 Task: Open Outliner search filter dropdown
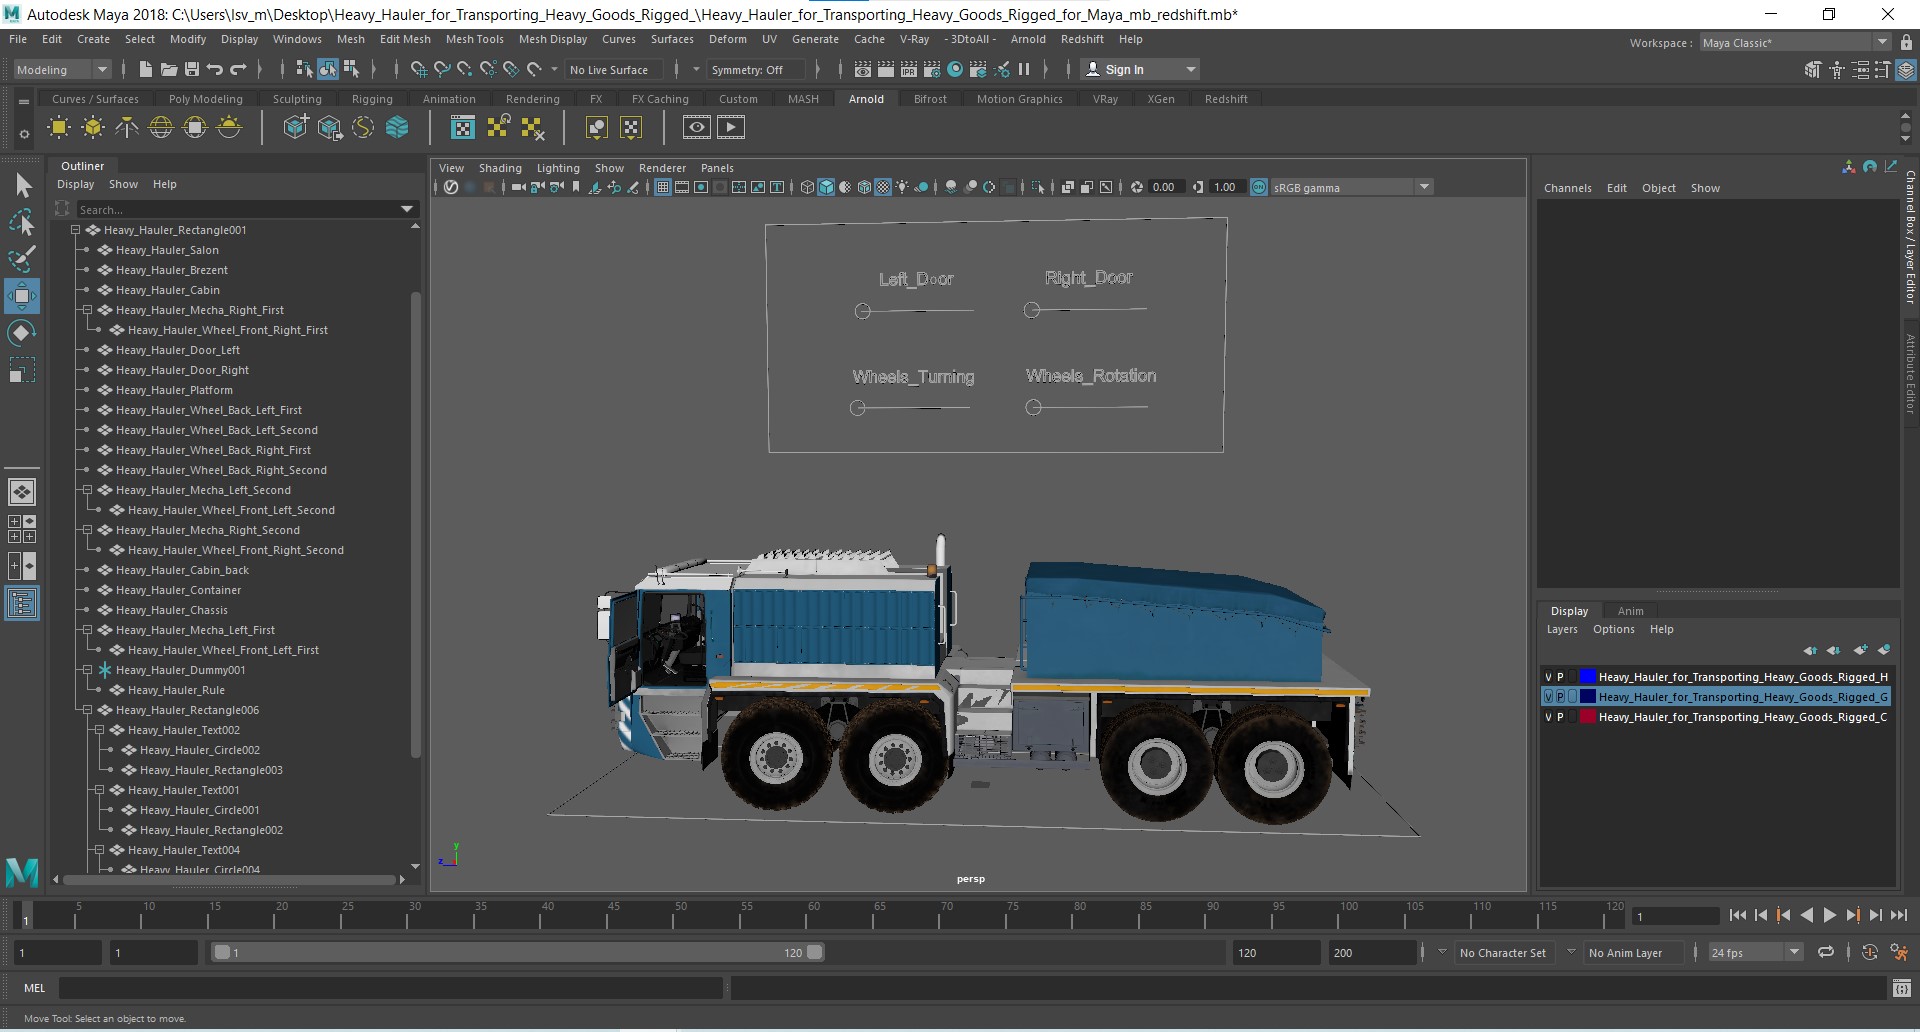pyautogui.click(x=407, y=209)
